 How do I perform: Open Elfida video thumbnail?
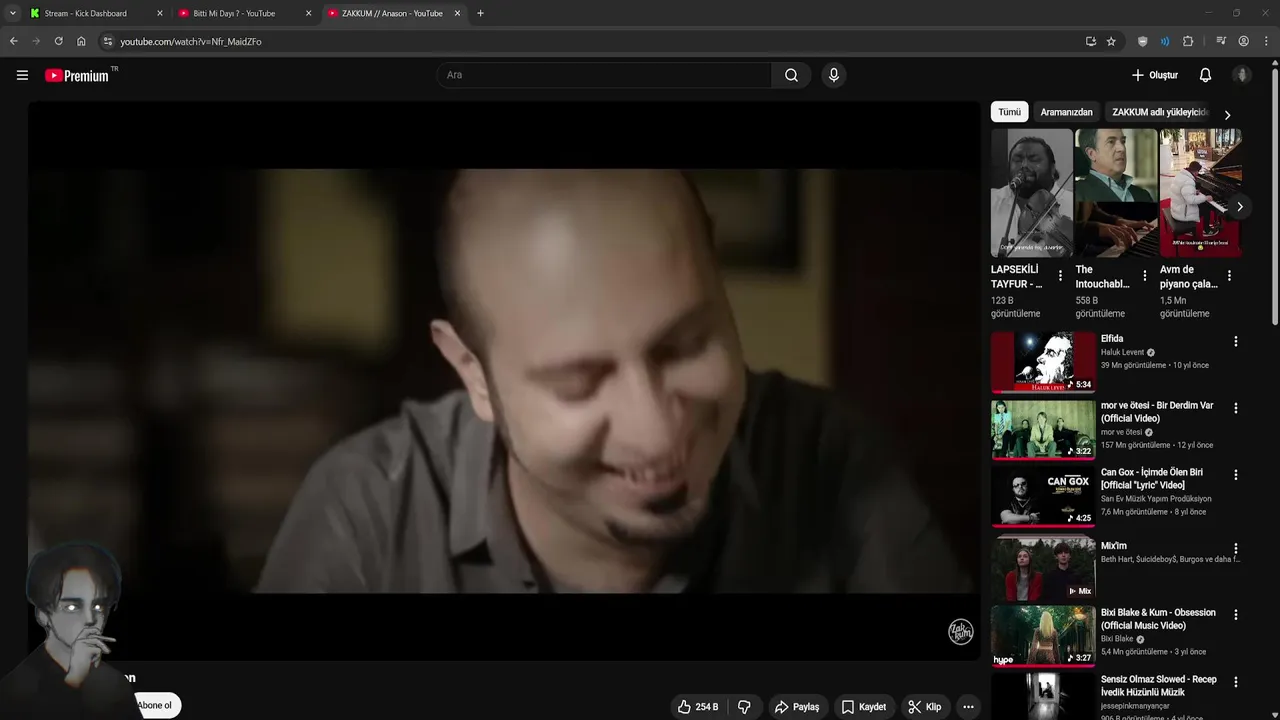click(1043, 362)
